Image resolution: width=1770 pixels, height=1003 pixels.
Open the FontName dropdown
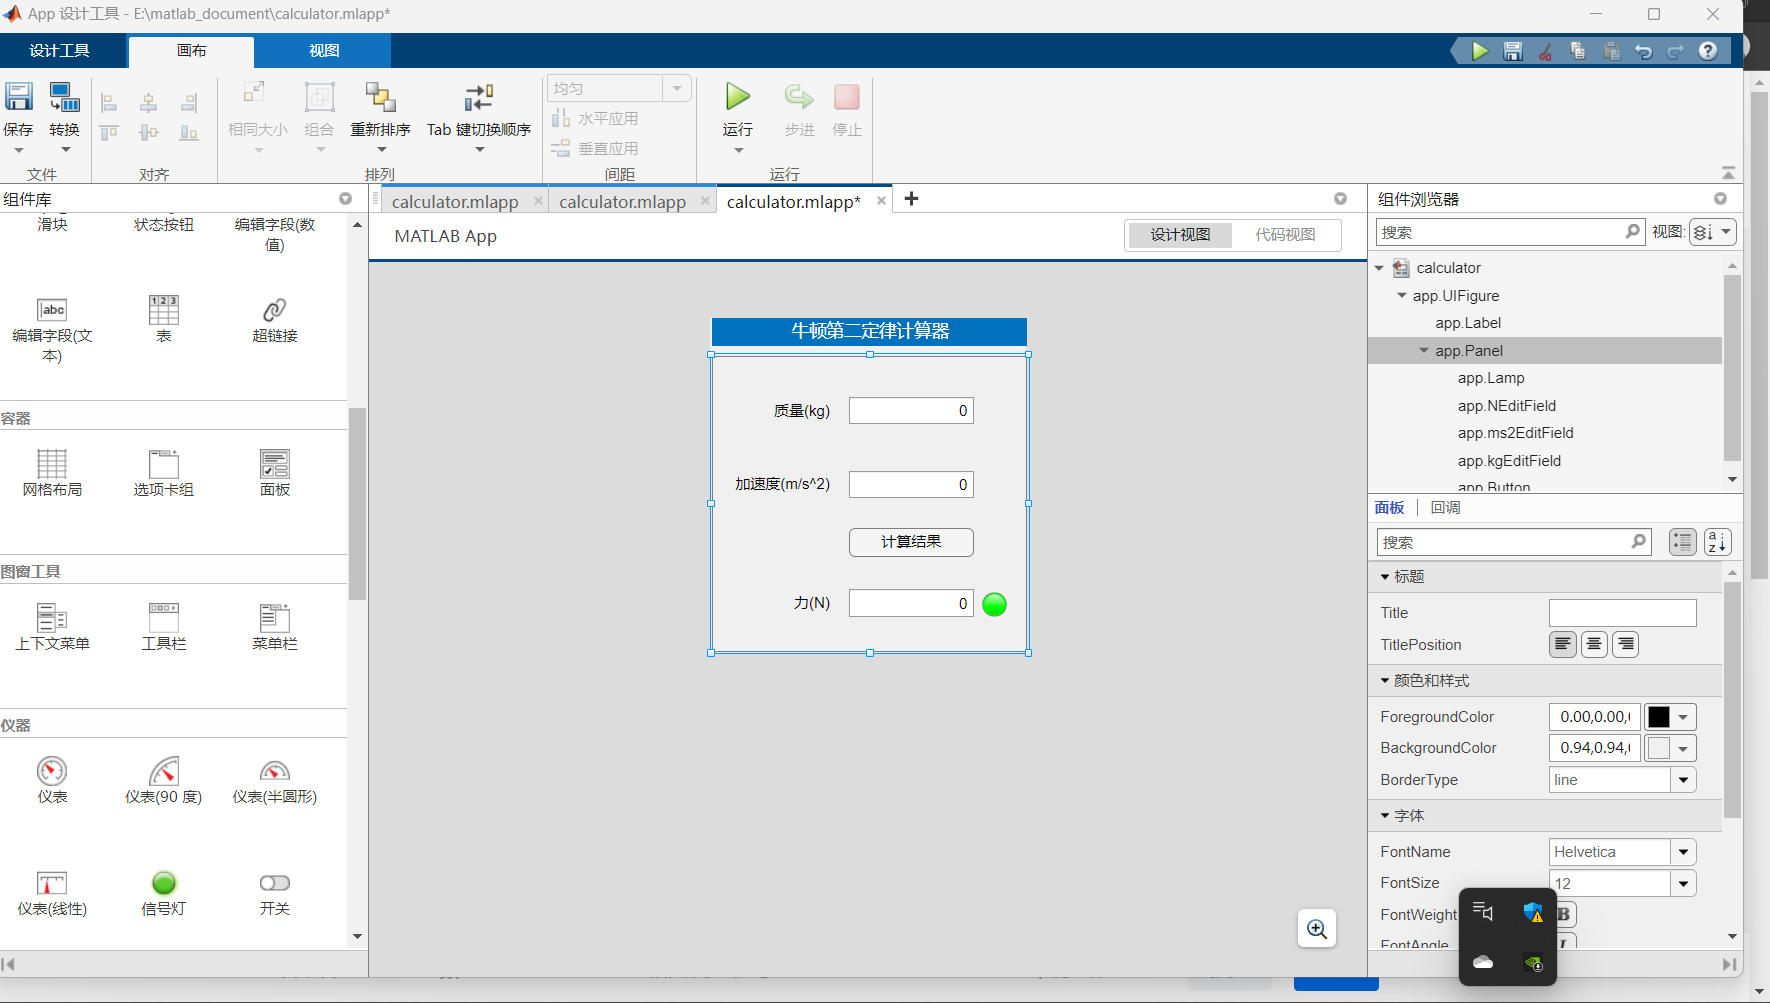[x=1684, y=851]
